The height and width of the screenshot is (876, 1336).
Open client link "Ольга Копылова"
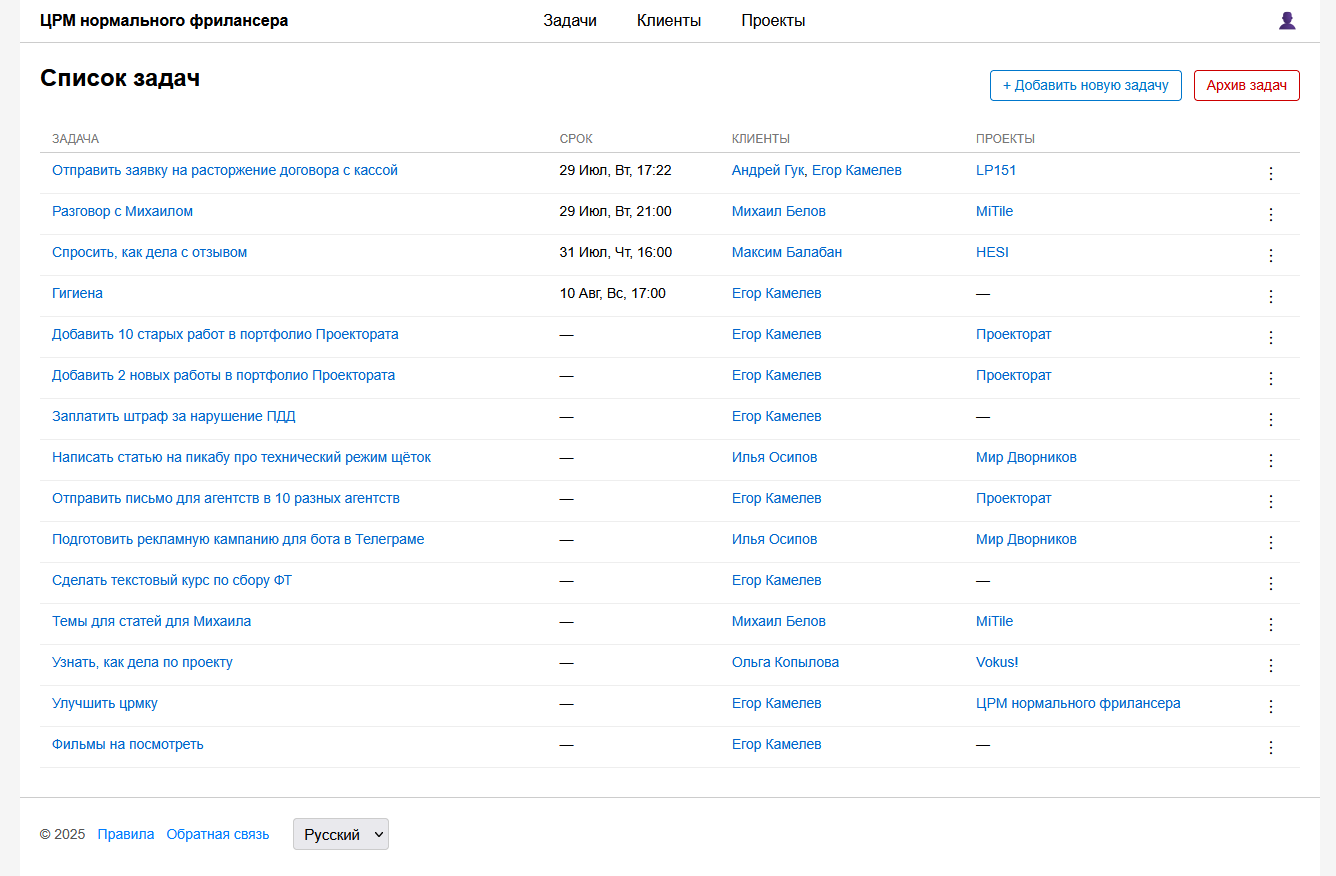pos(785,662)
